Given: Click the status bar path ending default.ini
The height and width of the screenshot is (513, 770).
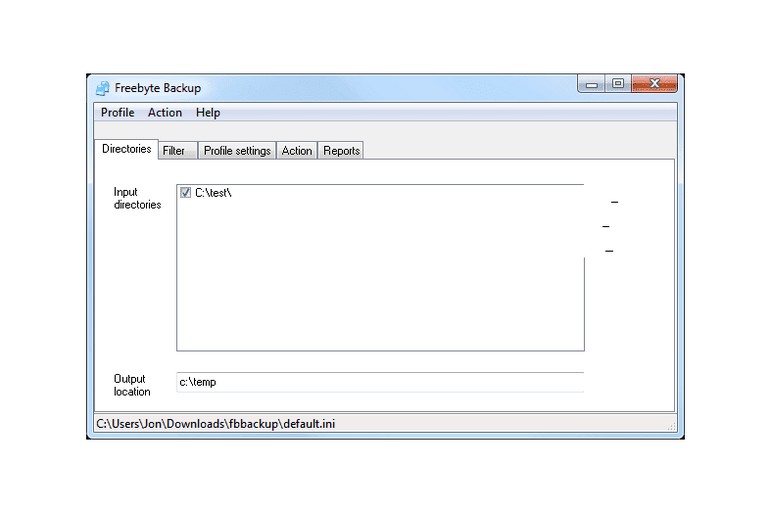Looking at the screenshot, I should [216, 424].
